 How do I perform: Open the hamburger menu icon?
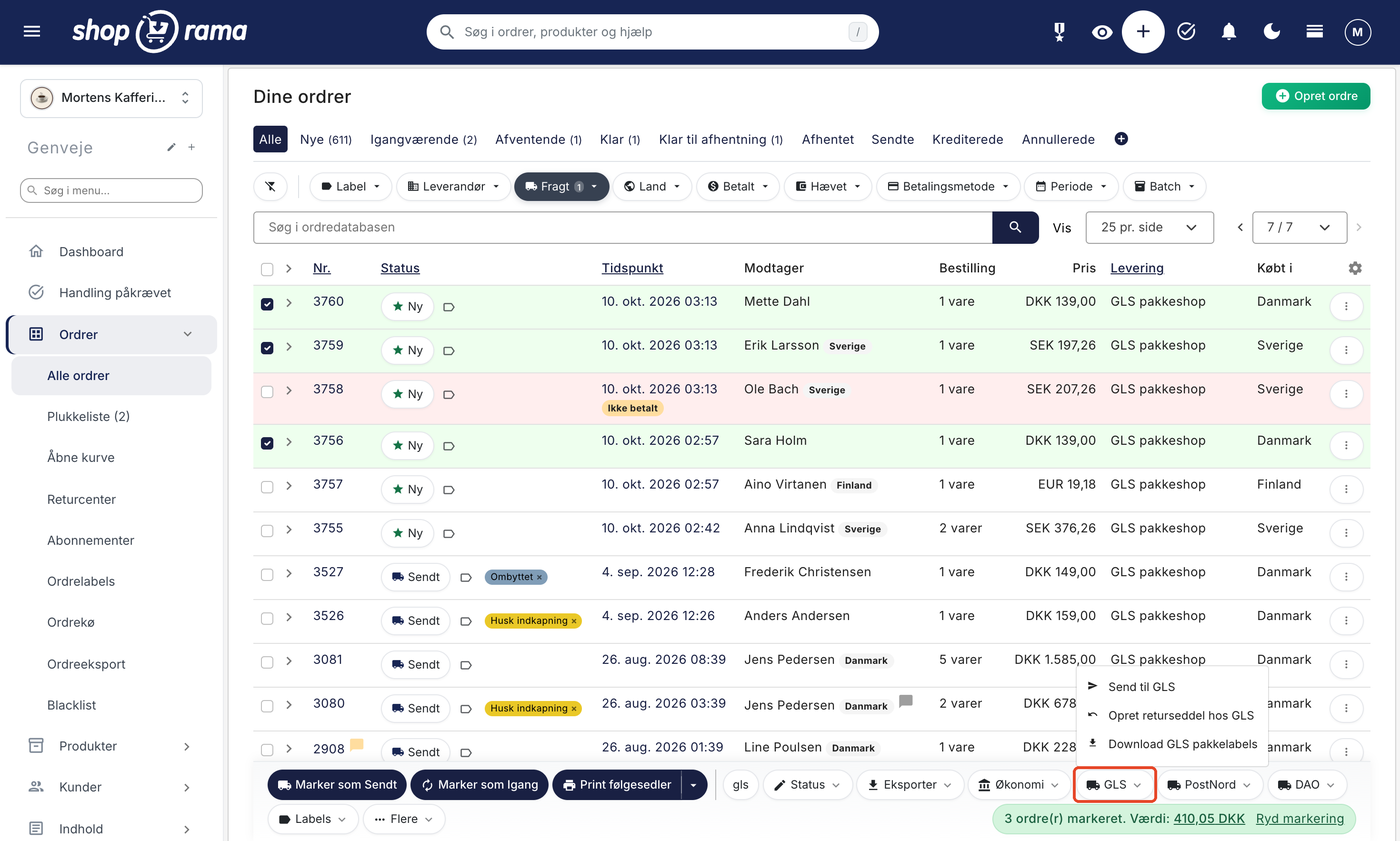[32, 32]
